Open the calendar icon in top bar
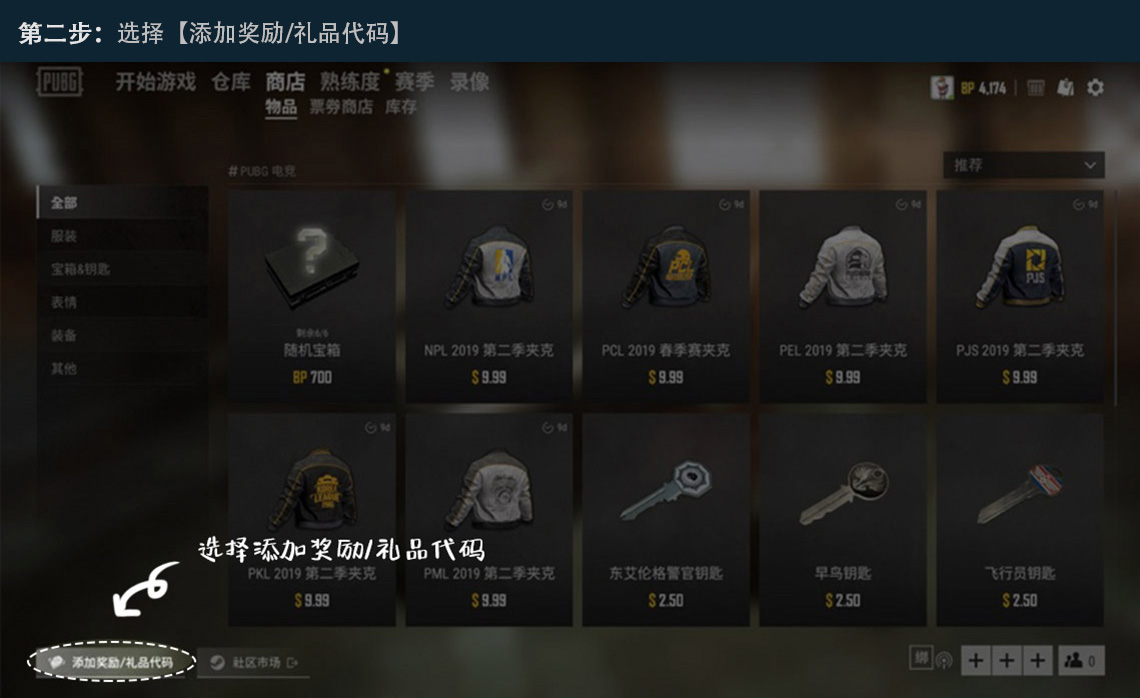The image size is (1140, 698). pos(1035,88)
